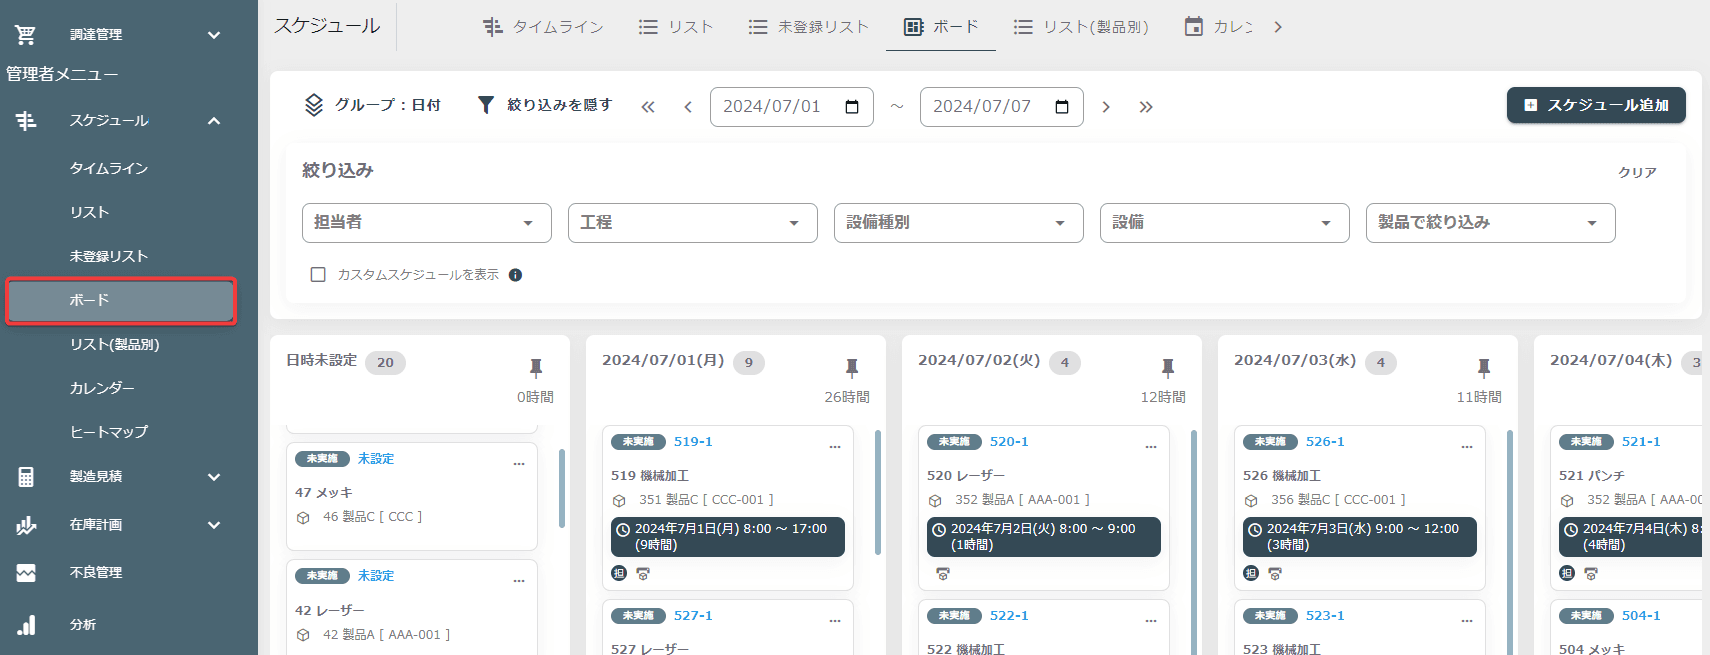Click the start date field 2024/07/01

point(792,107)
